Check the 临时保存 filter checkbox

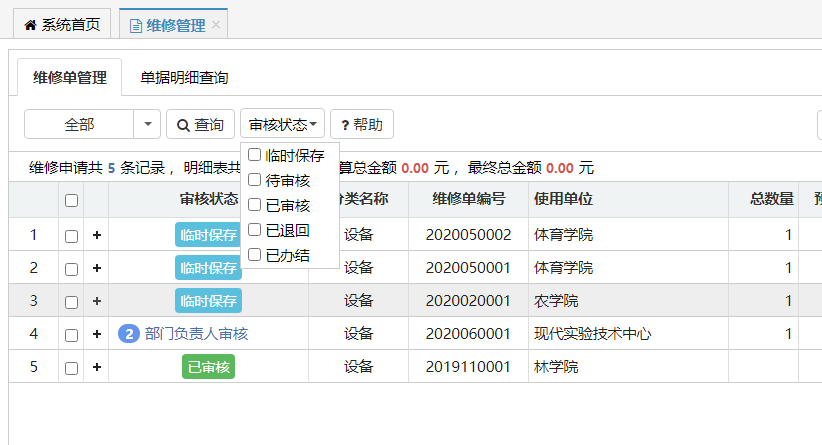click(x=255, y=156)
